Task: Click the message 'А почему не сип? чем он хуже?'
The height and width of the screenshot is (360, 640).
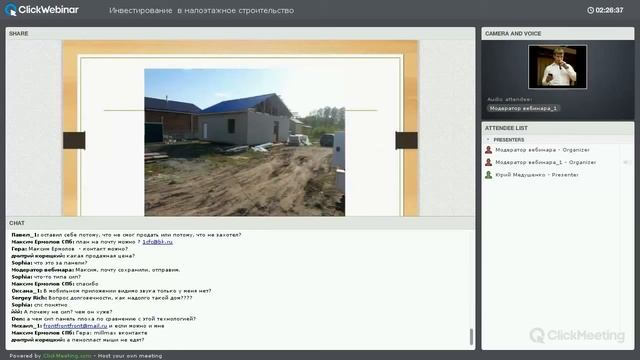Action: [62, 312]
